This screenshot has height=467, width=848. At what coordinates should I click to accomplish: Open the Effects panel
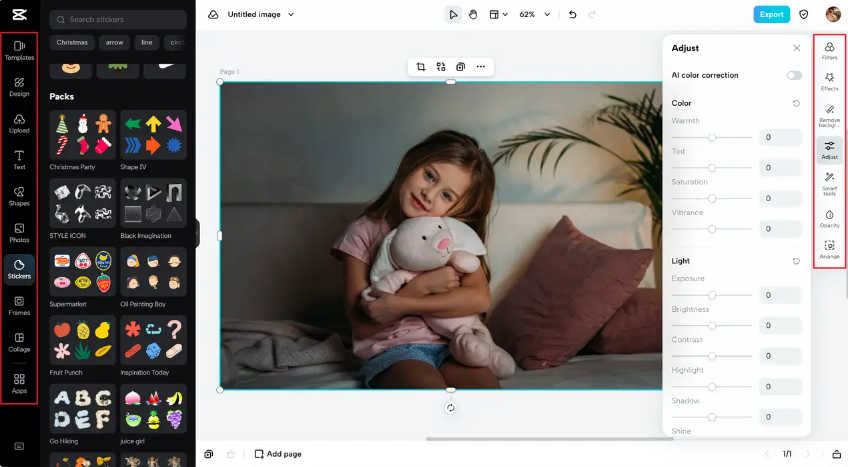830,82
